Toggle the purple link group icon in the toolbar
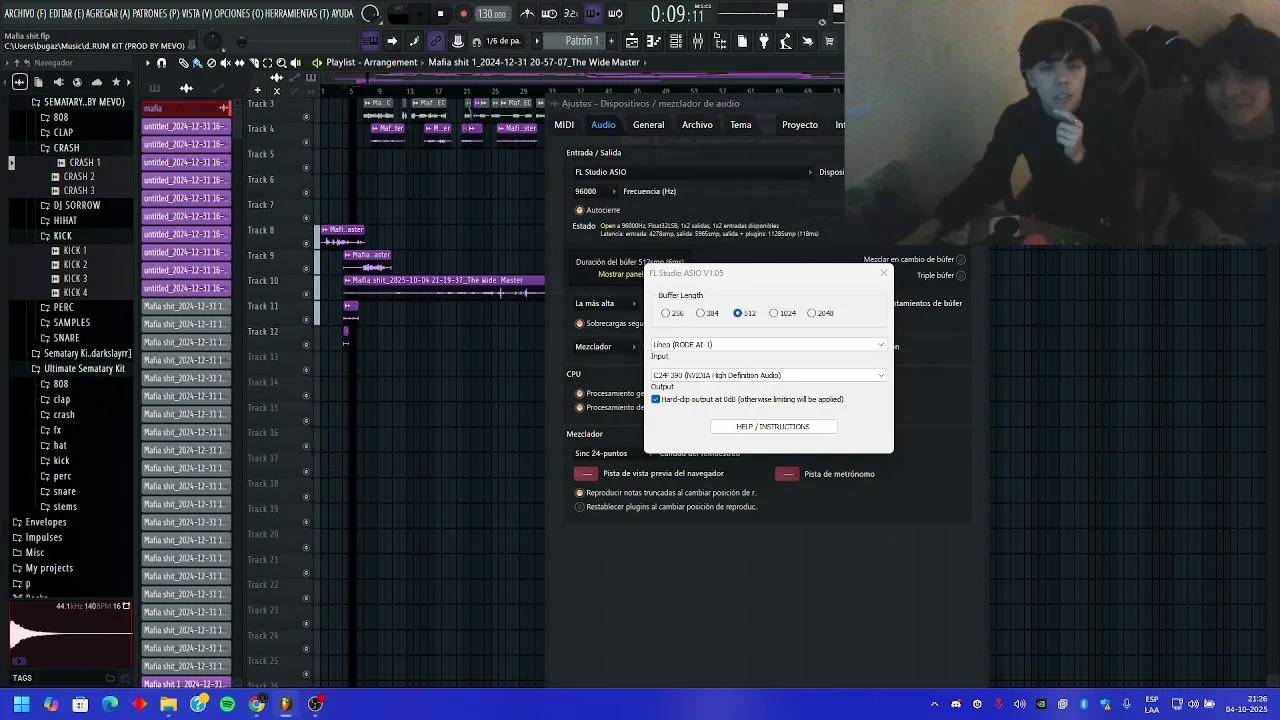Image resolution: width=1280 pixels, height=720 pixels. pos(436,41)
